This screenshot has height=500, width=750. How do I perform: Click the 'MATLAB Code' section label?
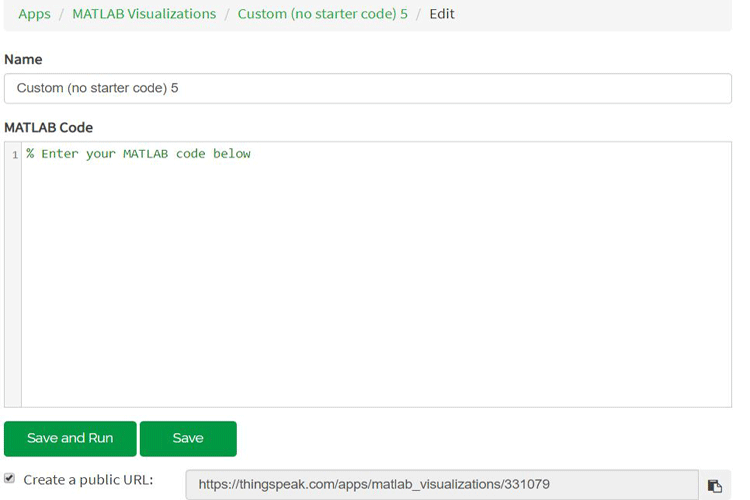(x=49, y=128)
